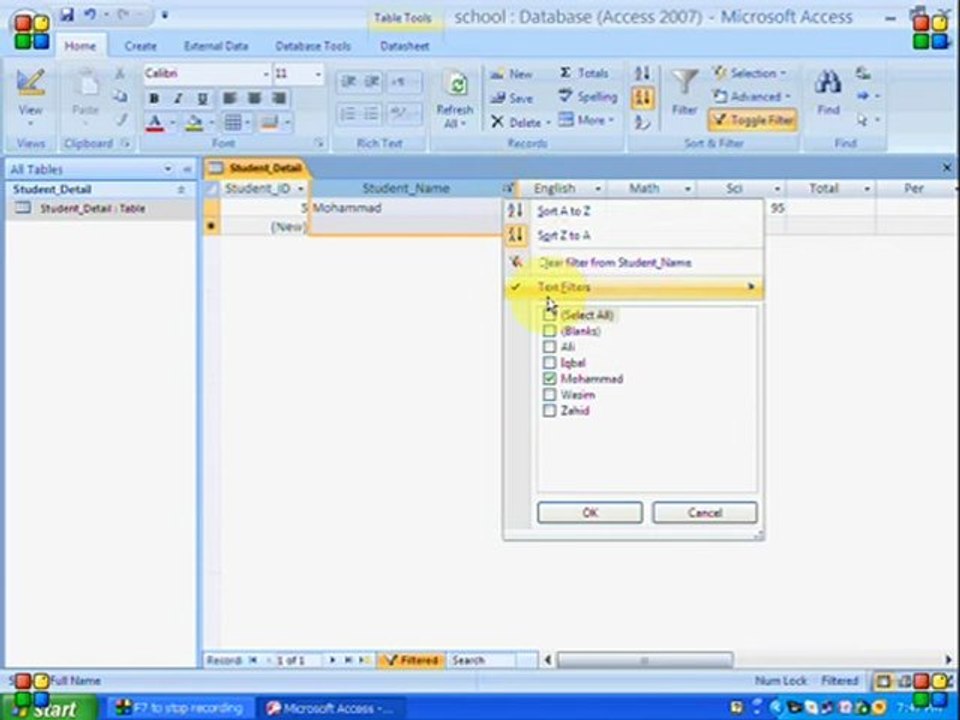Screen dimensions: 960x720
Task: Switch to Microsoft Access taskbar button
Action: point(331,708)
